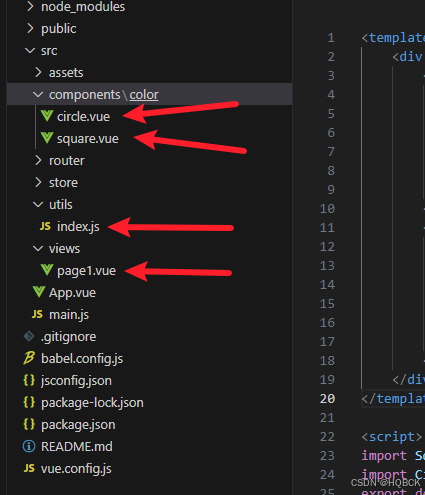Click the info icon beside README.md
This screenshot has width=425, height=495.
point(29,446)
